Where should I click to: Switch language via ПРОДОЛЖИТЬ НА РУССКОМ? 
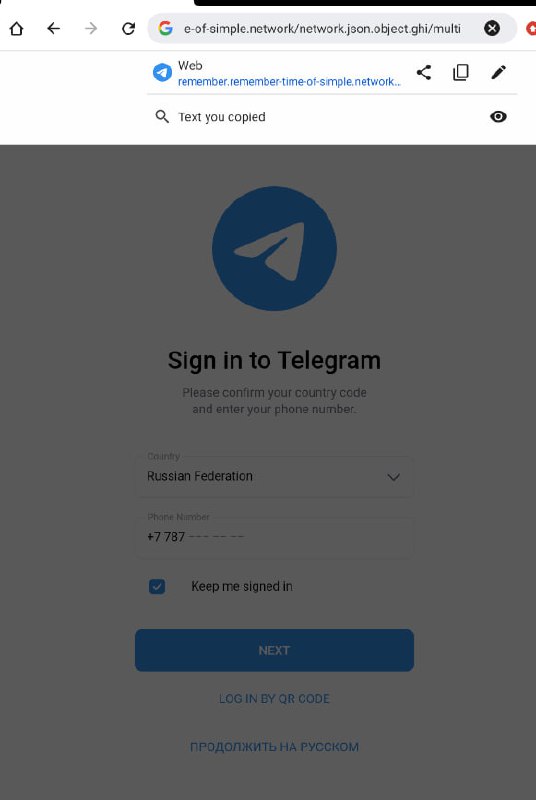click(274, 747)
